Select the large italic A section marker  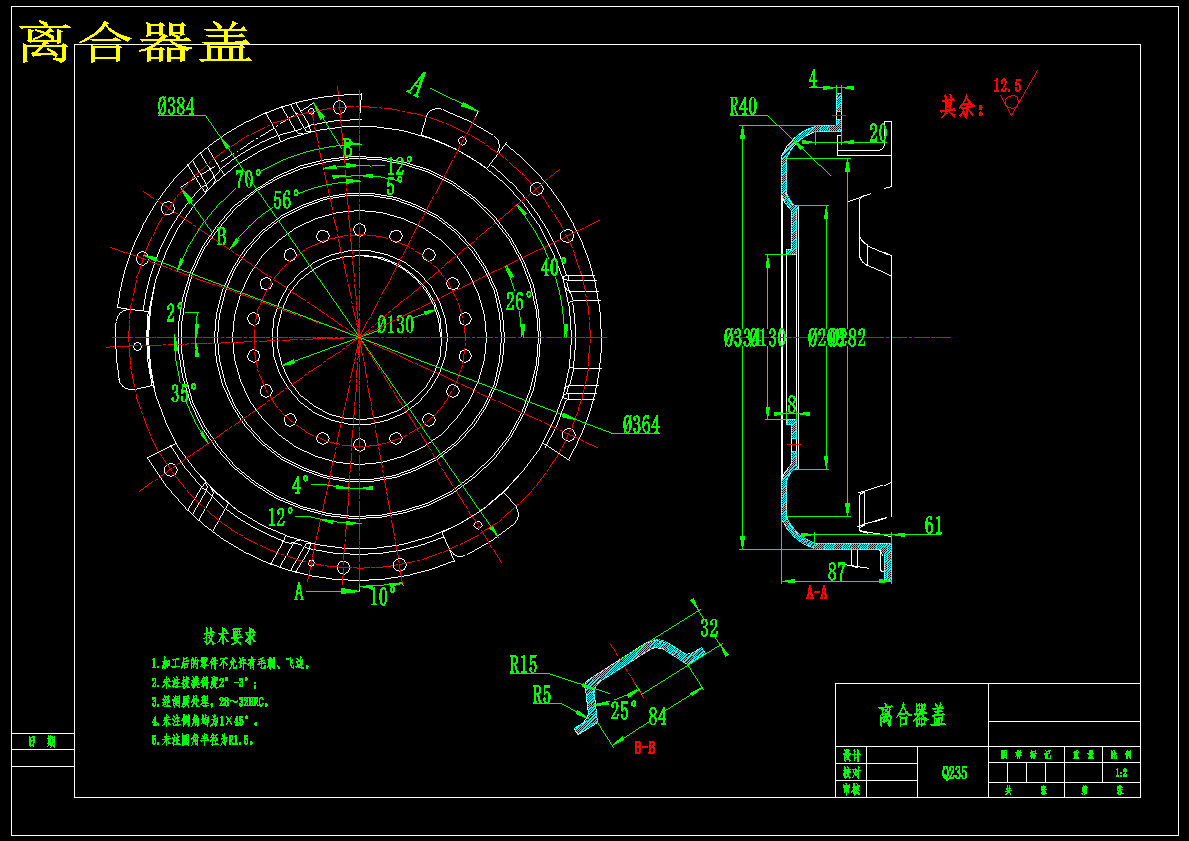click(416, 85)
